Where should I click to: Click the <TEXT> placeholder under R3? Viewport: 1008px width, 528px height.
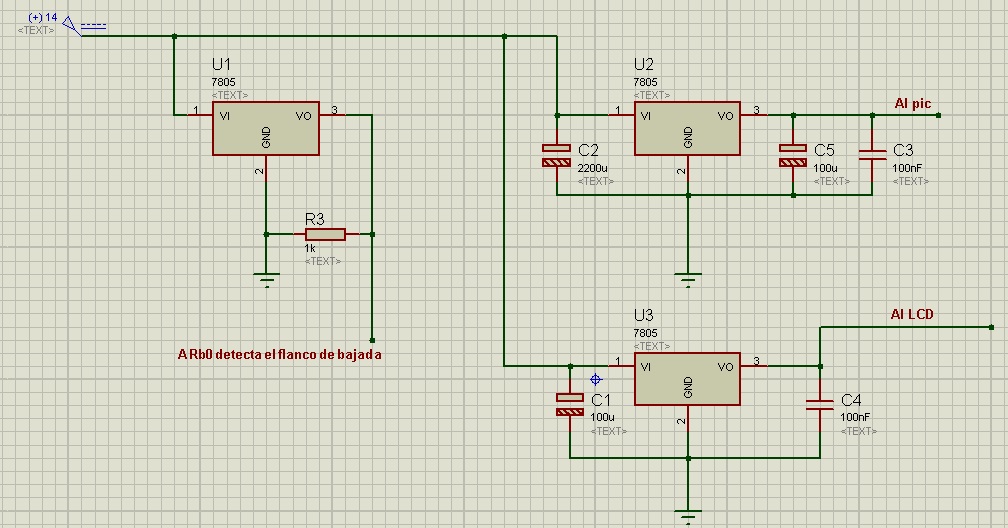point(323,261)
